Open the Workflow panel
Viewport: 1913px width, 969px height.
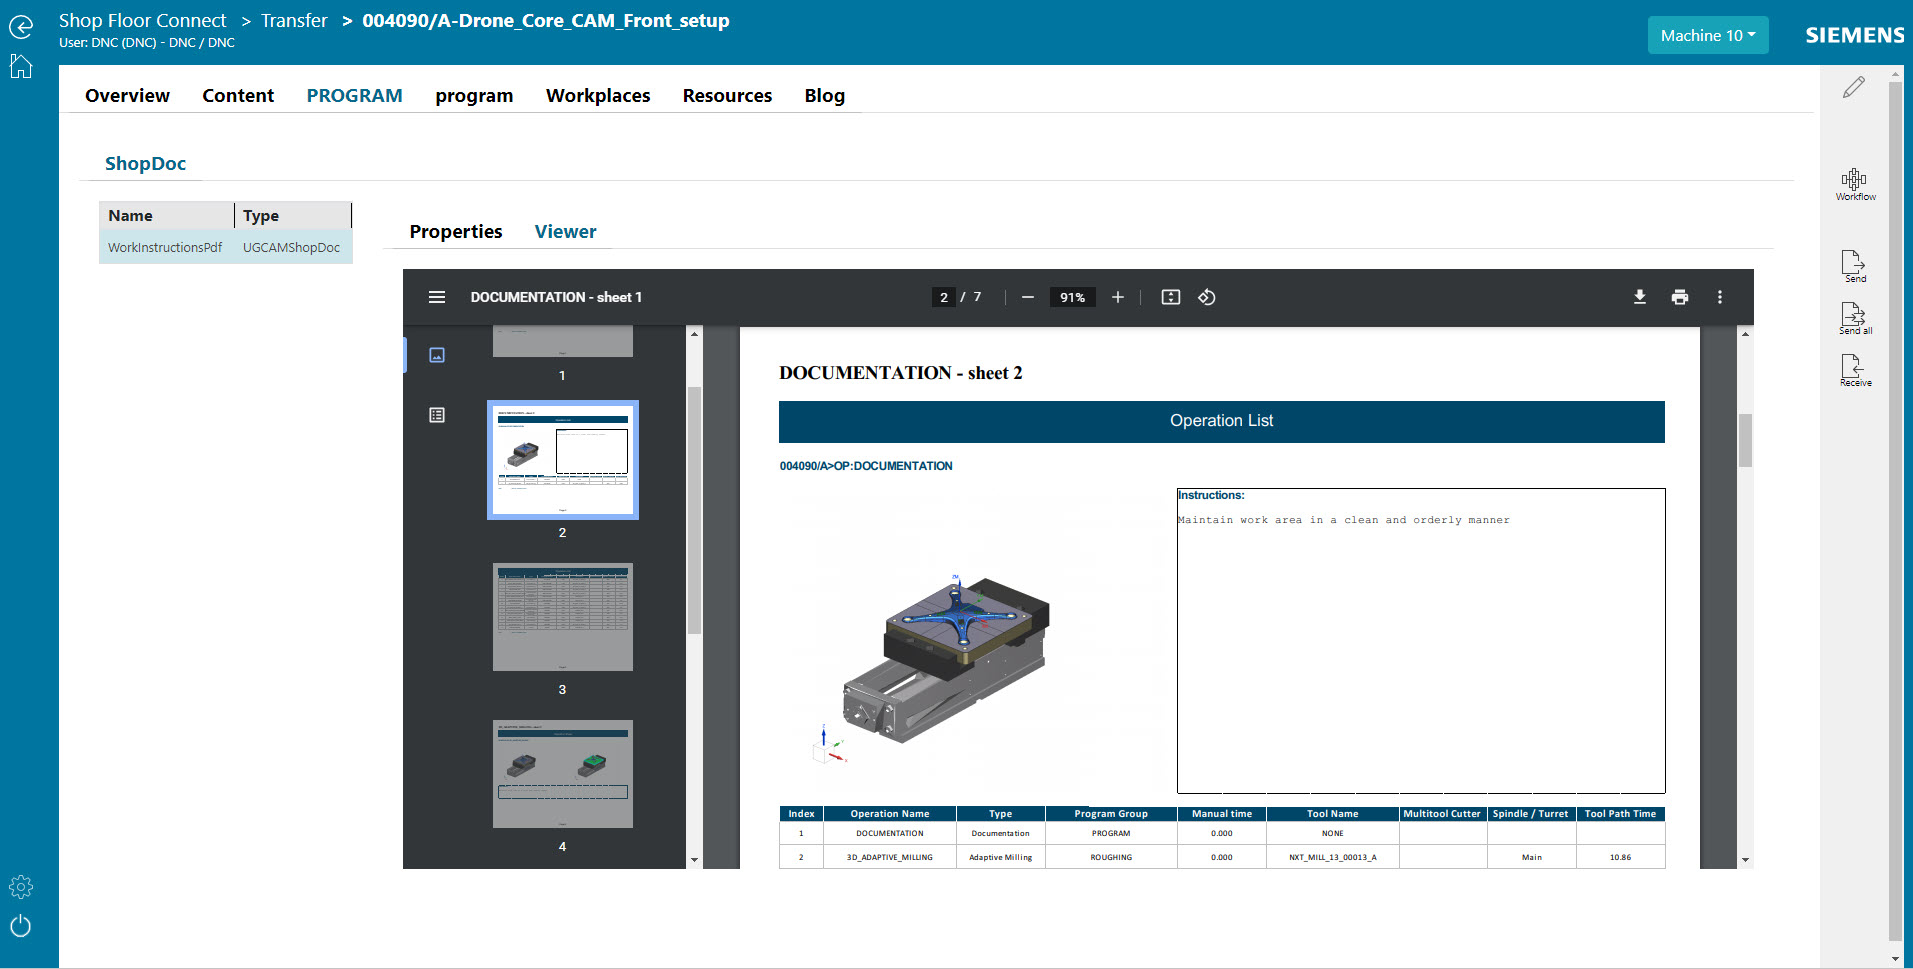(x=1854, y=183)
